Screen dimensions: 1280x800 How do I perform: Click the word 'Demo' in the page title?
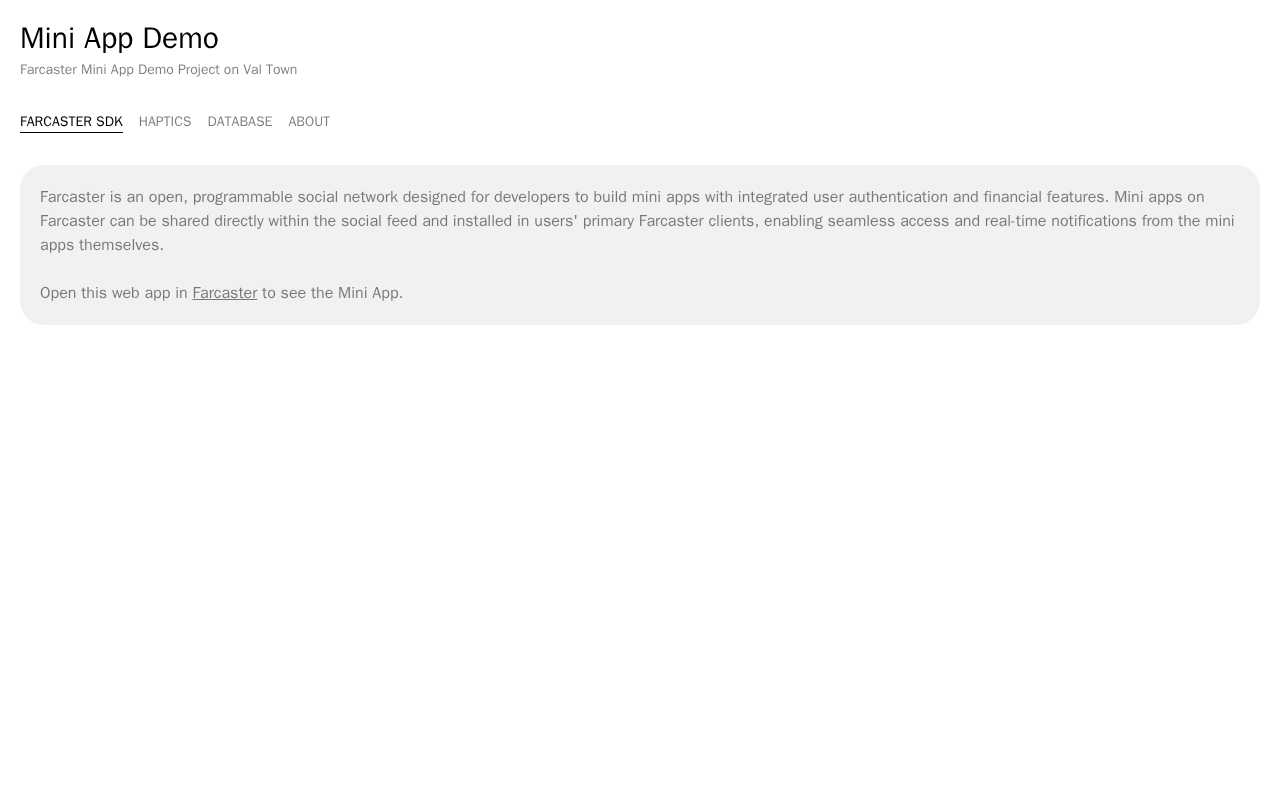coord(180,38)
